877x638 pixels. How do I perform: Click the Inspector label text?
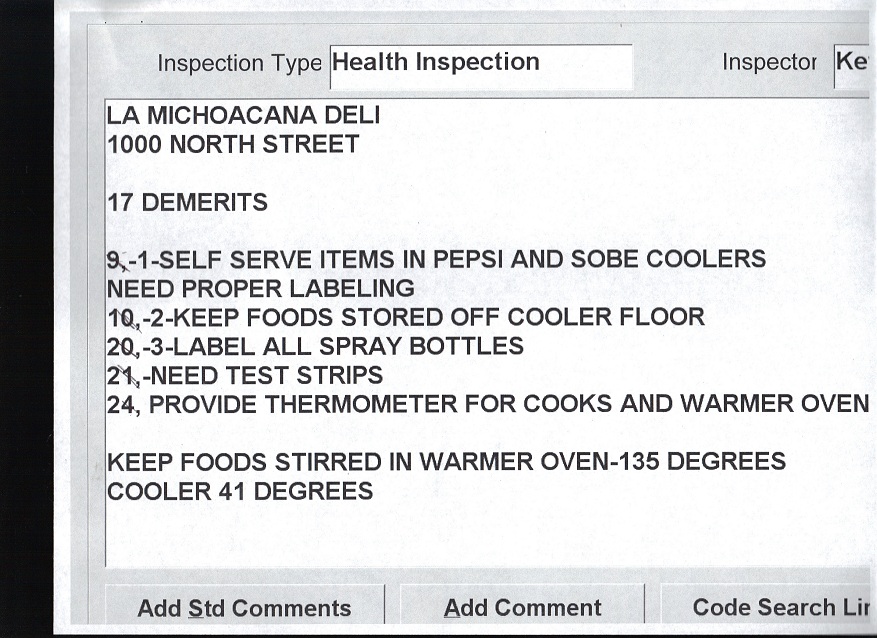click(769, 63)
